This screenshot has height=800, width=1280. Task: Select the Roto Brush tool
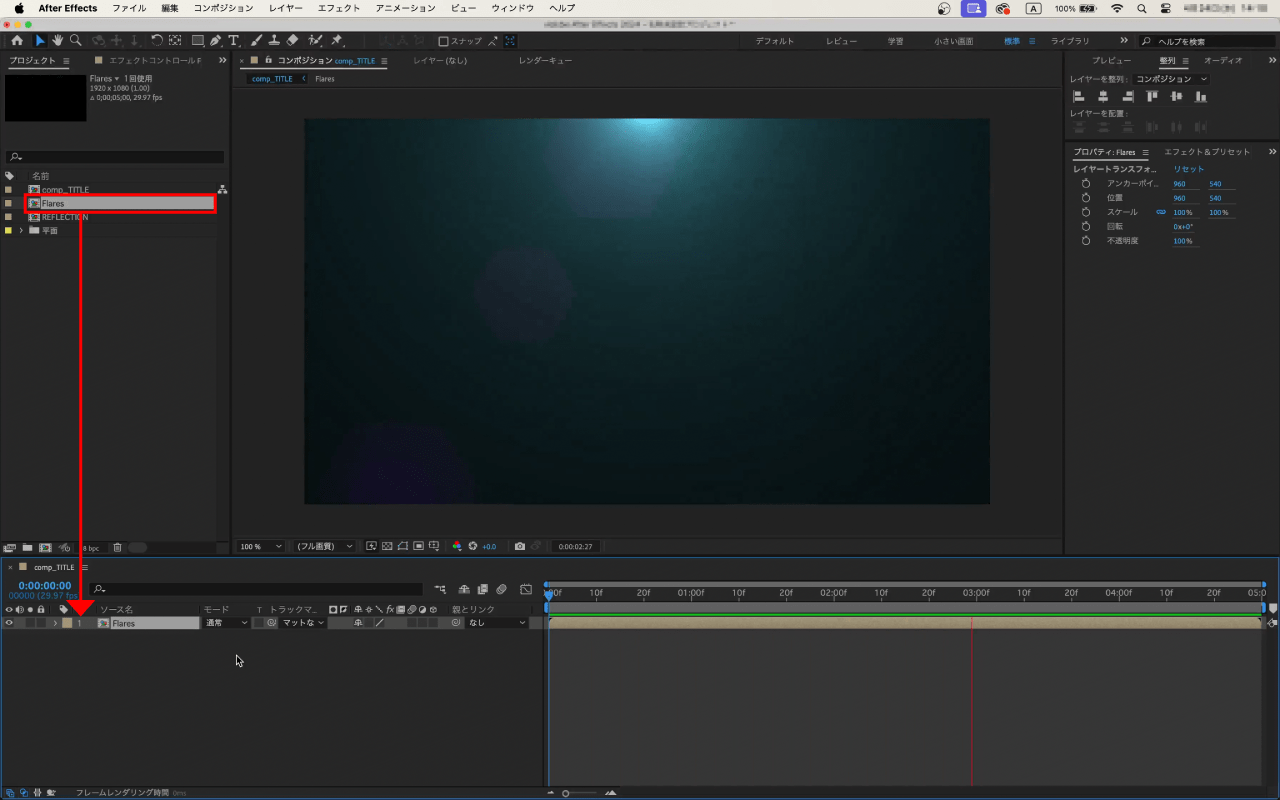click(x=315, y=41)
